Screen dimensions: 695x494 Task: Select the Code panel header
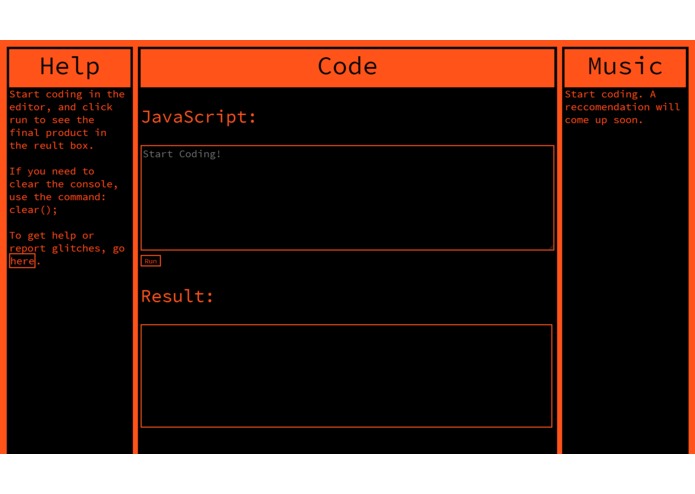[x=347, y=67]
